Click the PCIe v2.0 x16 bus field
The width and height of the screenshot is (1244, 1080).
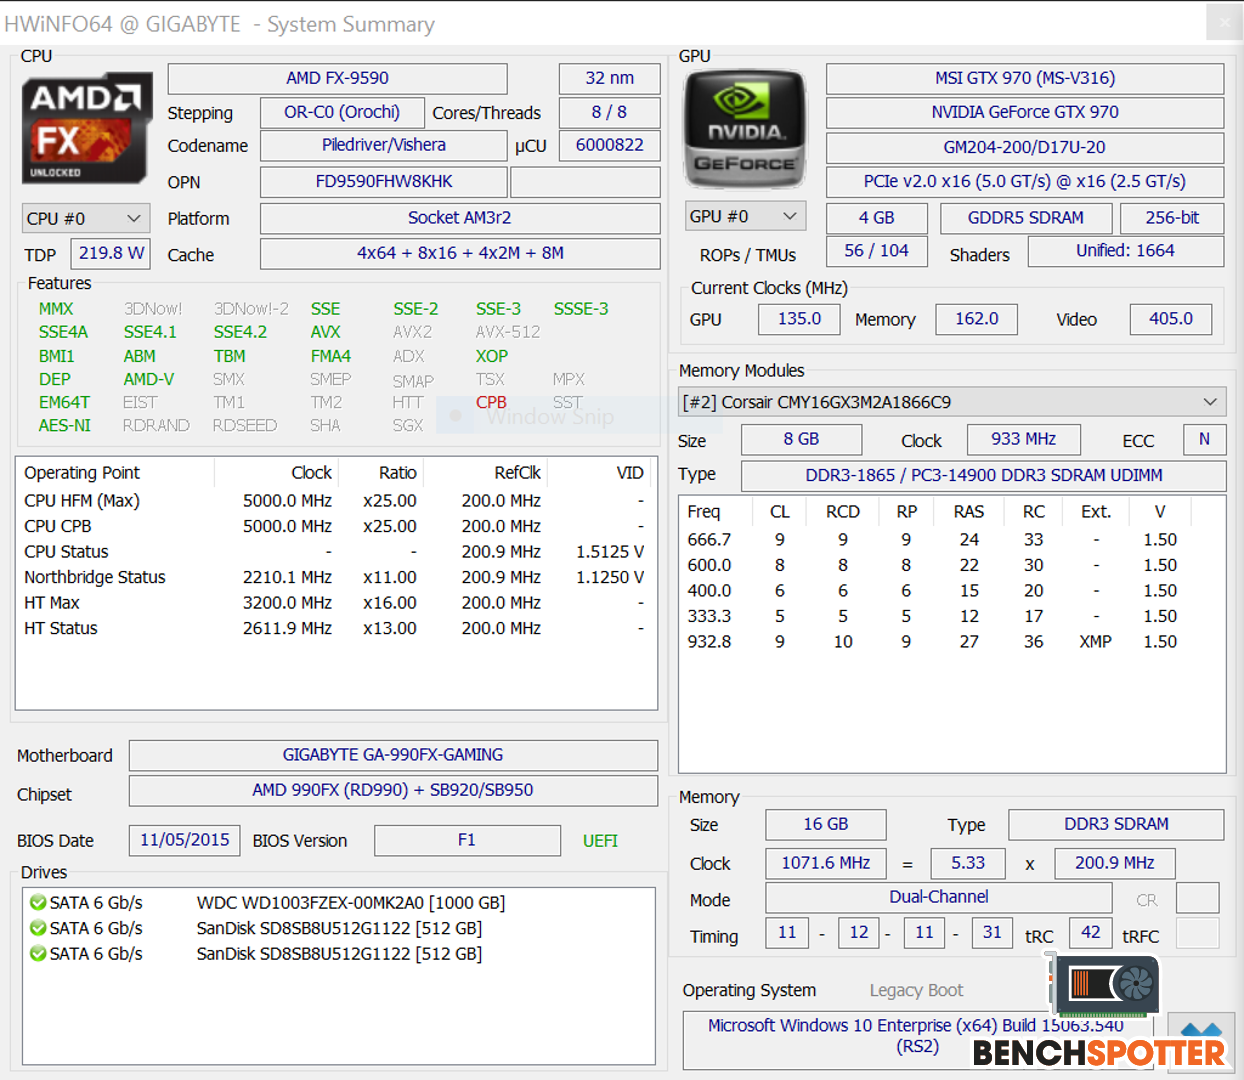1025,181
